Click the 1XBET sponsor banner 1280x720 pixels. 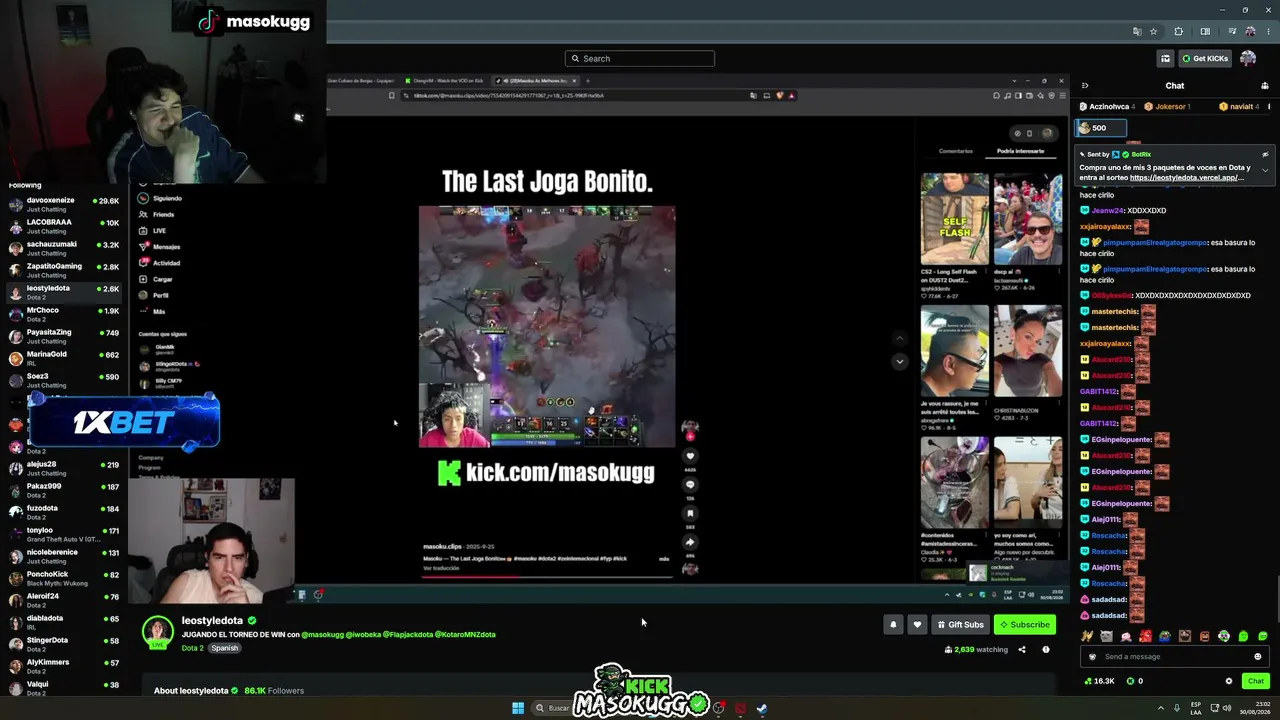pyautogui.click(x=124, y=422)
